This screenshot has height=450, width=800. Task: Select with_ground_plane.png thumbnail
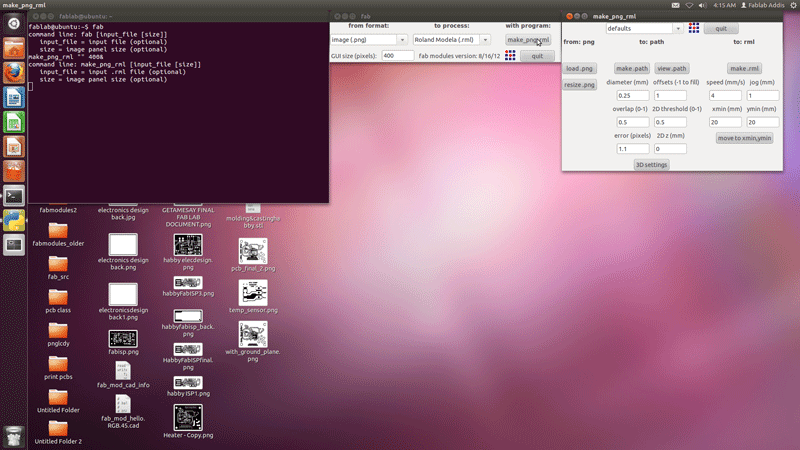253,334
